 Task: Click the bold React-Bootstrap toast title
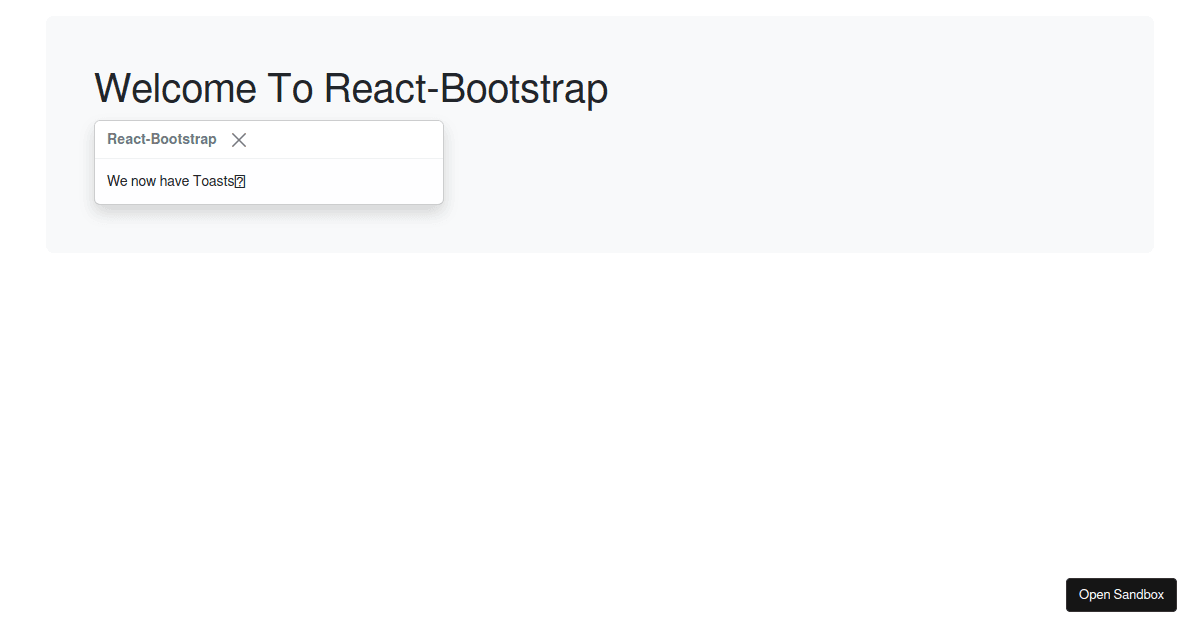point(162,140)
